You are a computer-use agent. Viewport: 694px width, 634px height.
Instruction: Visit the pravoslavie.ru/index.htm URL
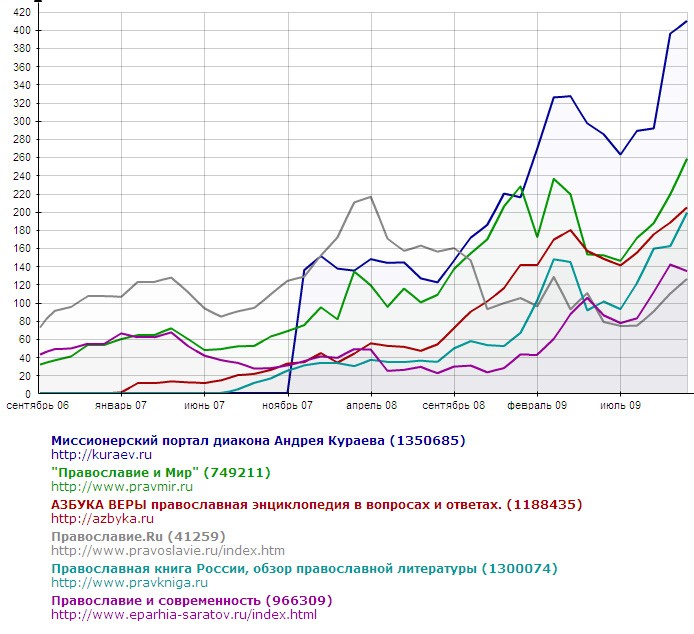(x=167, y=550)
